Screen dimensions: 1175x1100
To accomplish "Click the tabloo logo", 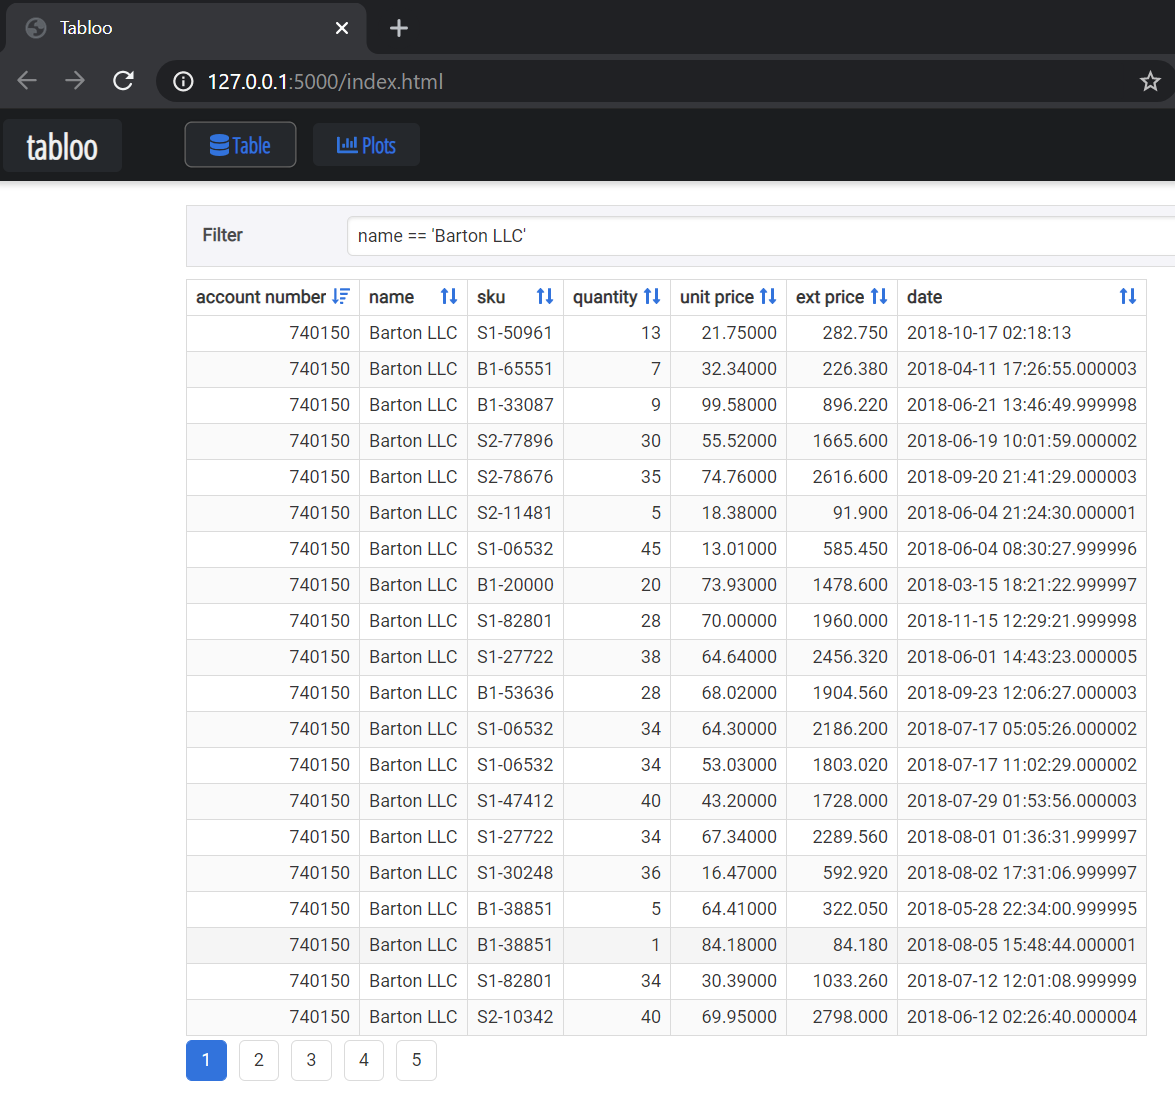I will pos(62,147).
